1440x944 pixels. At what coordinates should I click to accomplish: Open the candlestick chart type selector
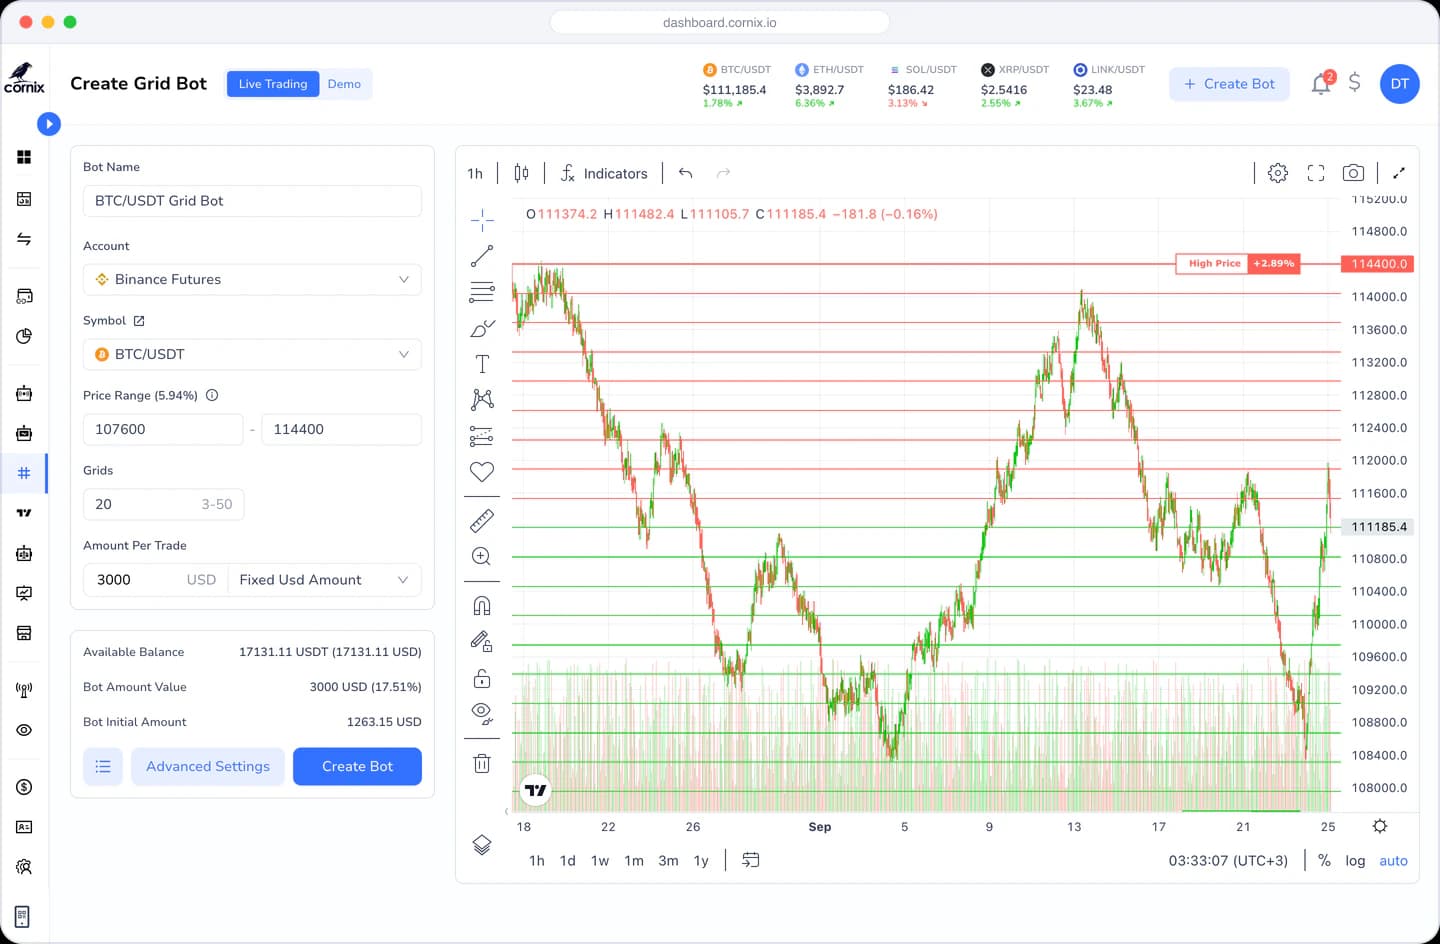pos(521,173)
